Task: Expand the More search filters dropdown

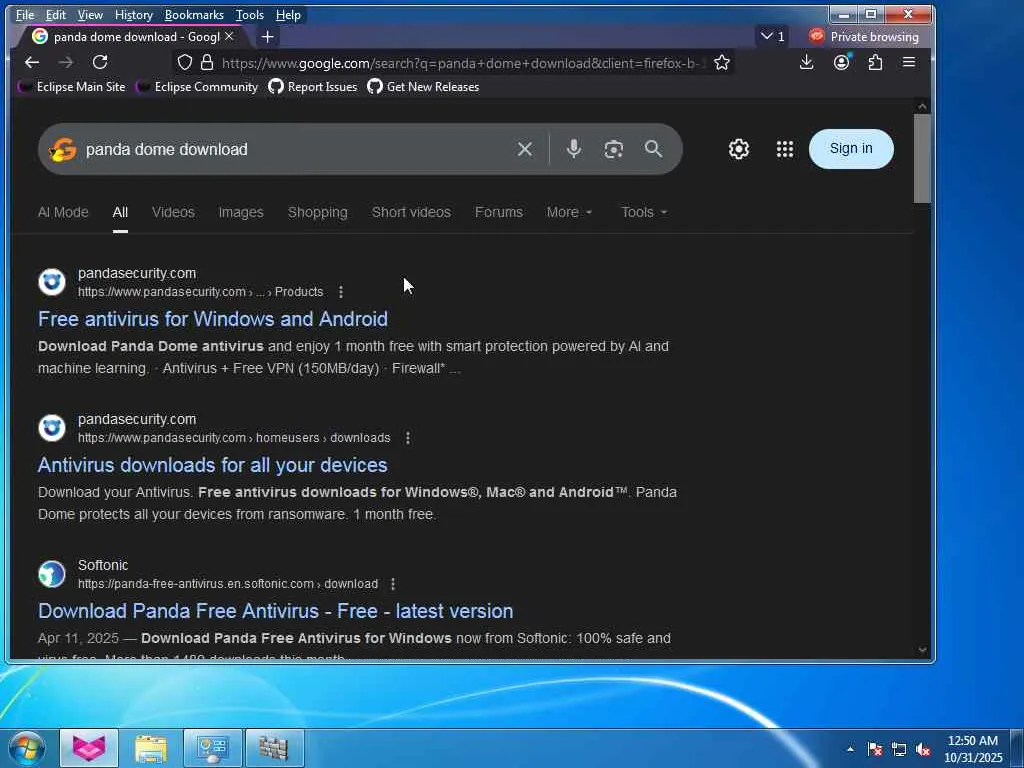Action: coord(569,212)
